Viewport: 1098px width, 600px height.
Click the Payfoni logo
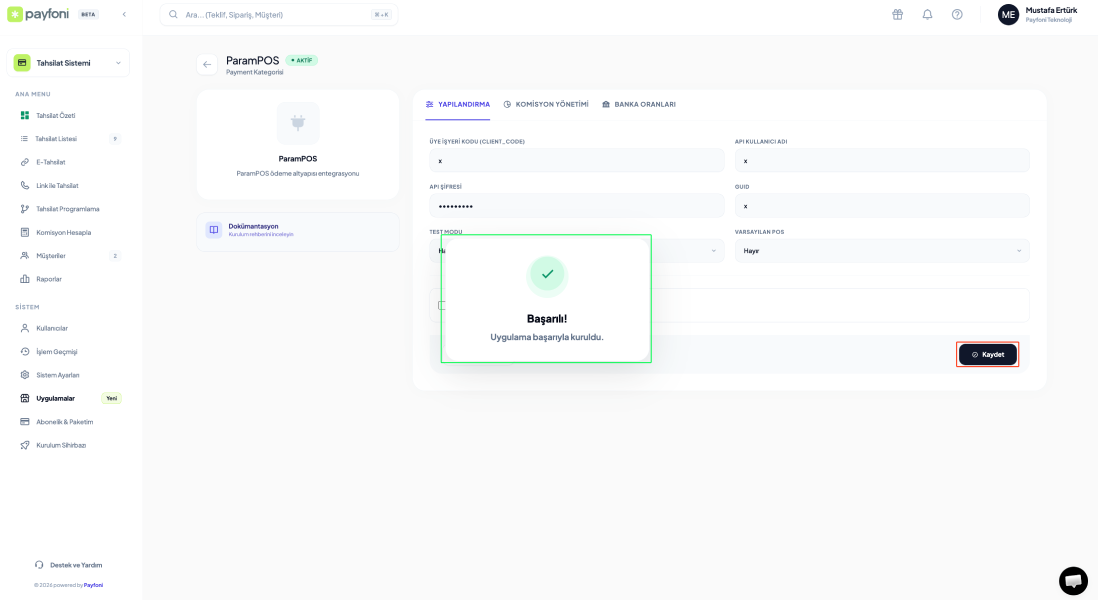[40, 14]
